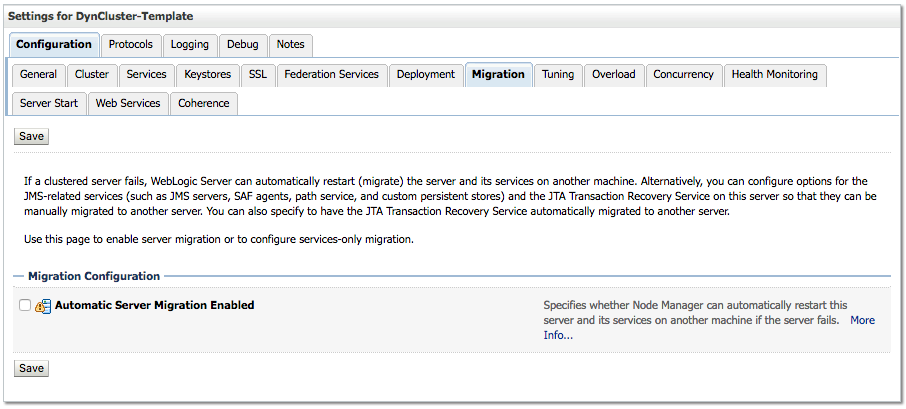Open the Logging tab
Screen dimensions: 906x409
coord(190,45)
